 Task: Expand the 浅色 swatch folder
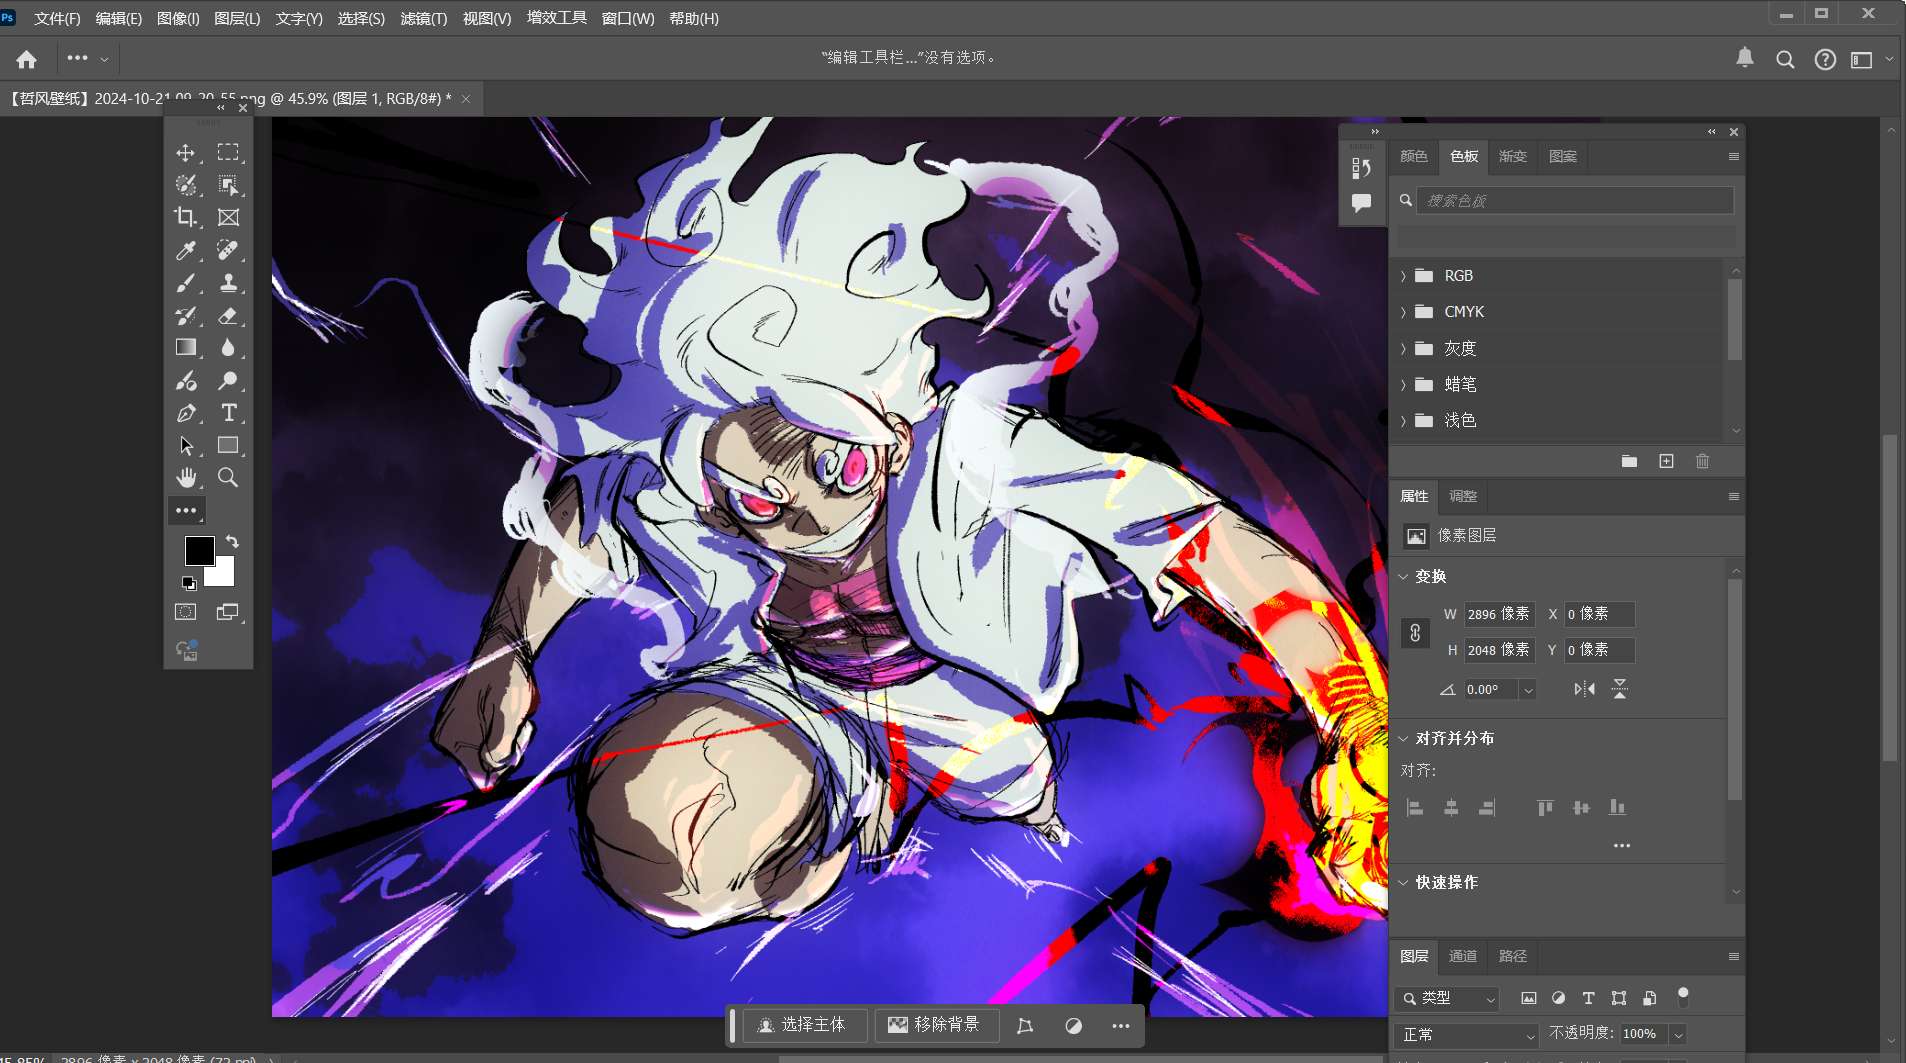(x=1403, y=420)
